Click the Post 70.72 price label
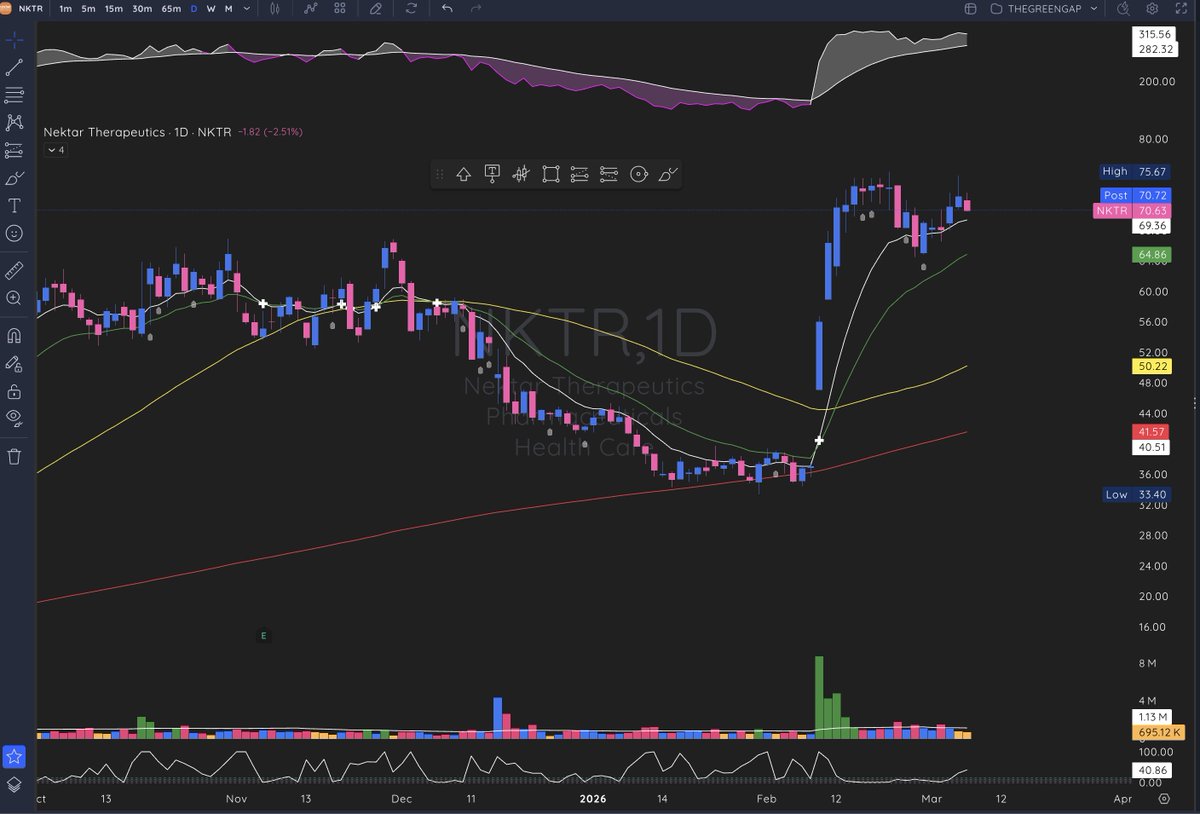 pyautogui.click(x=1134, y=195)
